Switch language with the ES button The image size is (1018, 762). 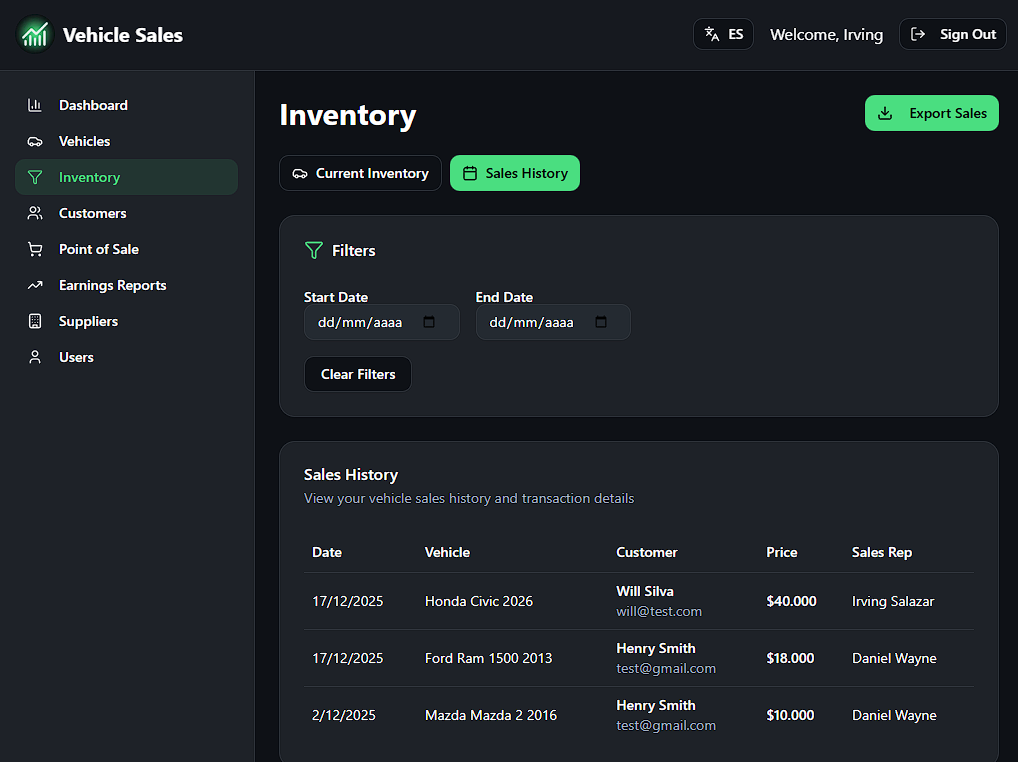click(x=723, y=34)
